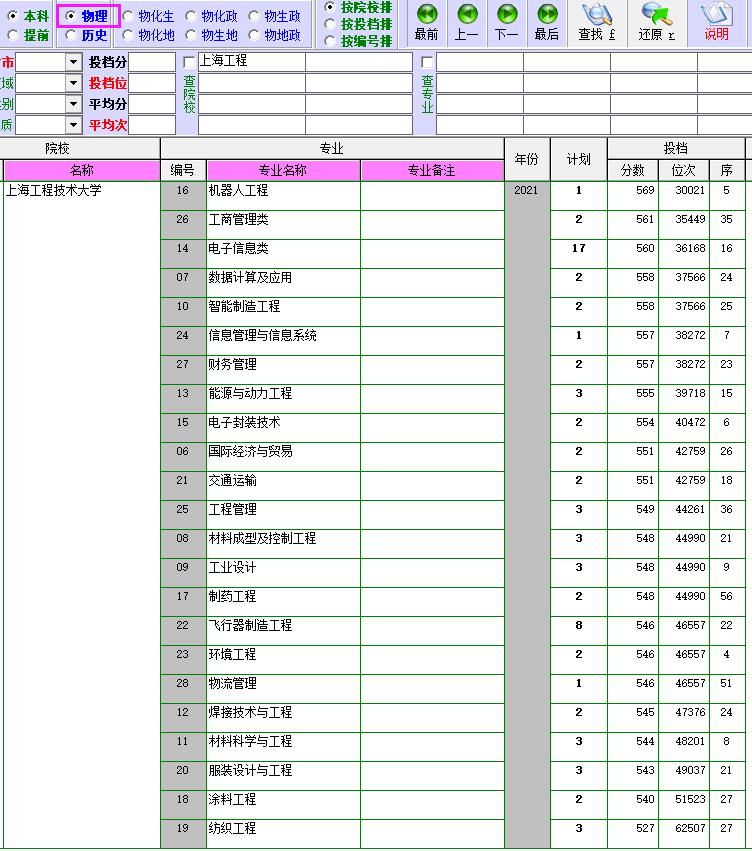Click the first 查专业 search field
The height and width of the screenshot is (851, 752).
point(480,62)
